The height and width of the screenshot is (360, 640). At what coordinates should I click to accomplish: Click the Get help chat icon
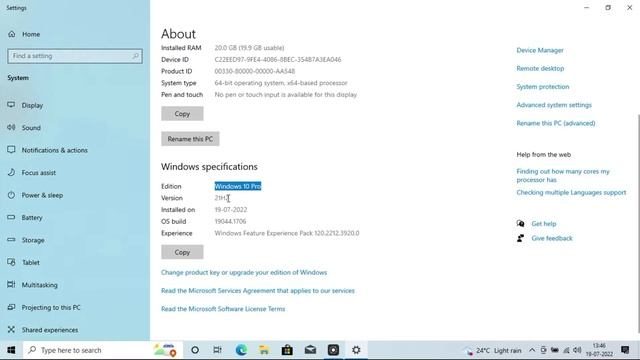pos(520,223)
